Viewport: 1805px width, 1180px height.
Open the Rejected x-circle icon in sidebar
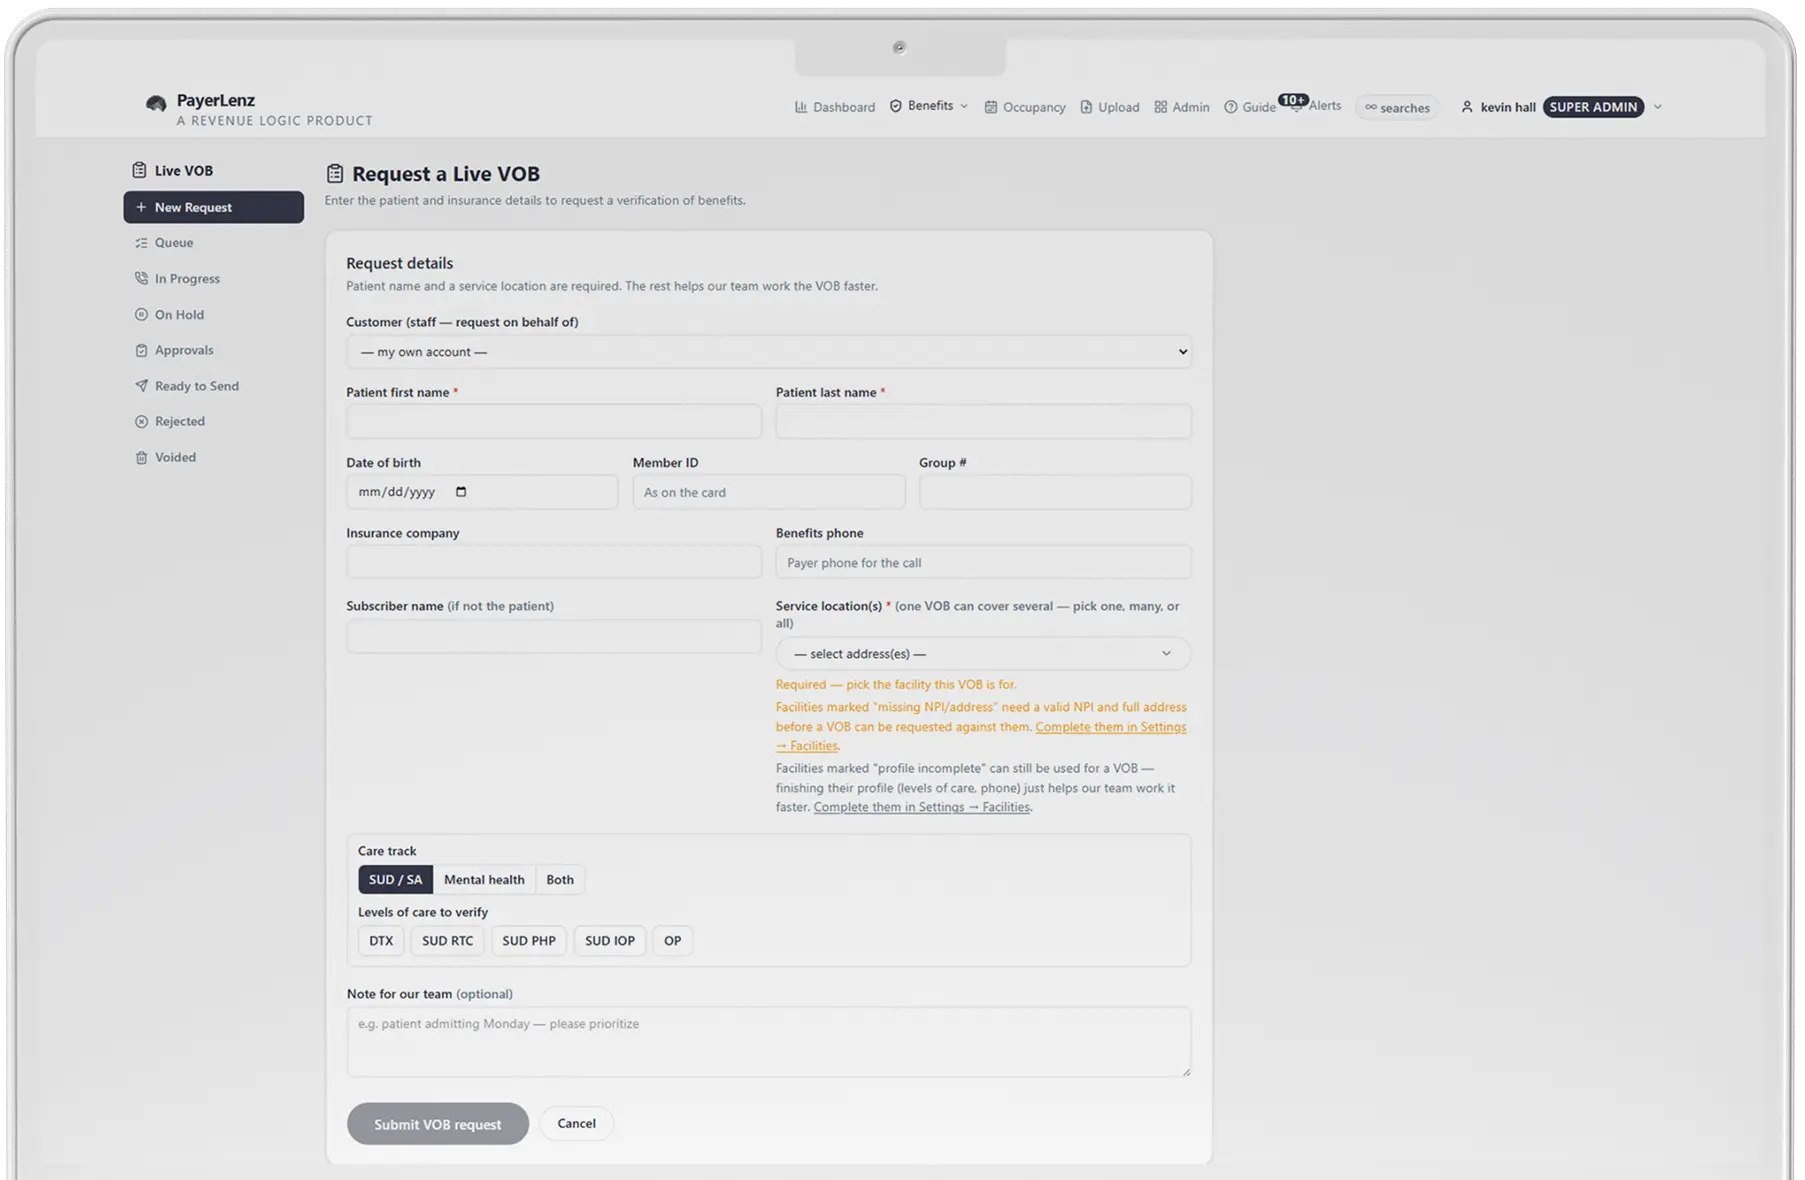(x=141, y=421)
